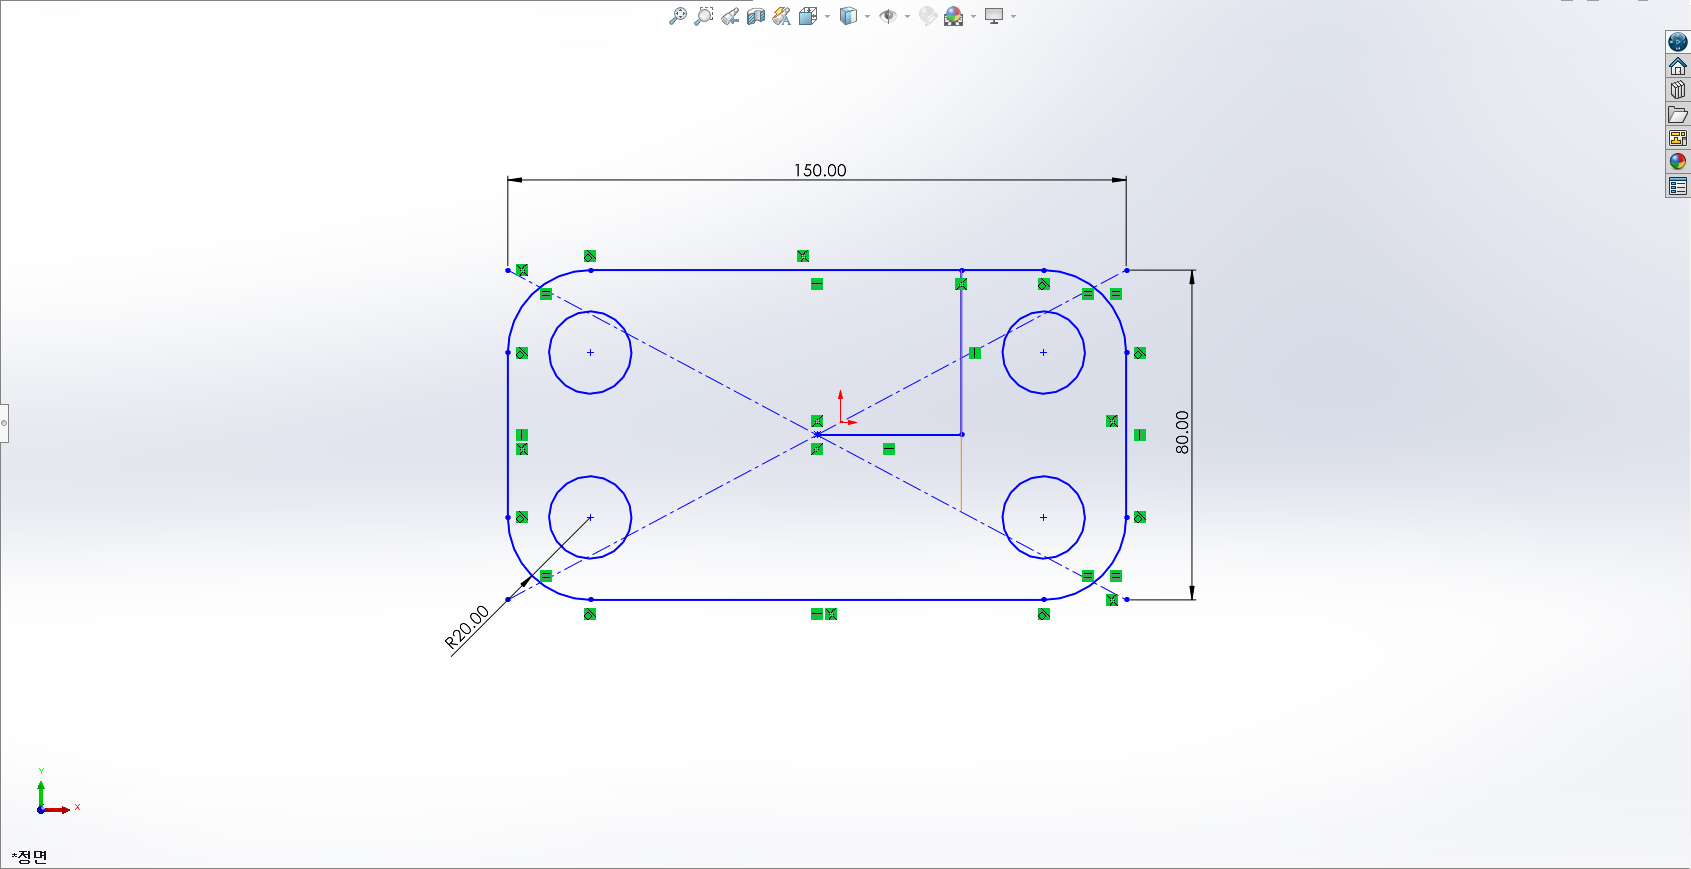Image resolution: width=1691 pixels, height=869 pixels.
Task: Open the Custom Properties tab
Action: [x=1678, y=186]
